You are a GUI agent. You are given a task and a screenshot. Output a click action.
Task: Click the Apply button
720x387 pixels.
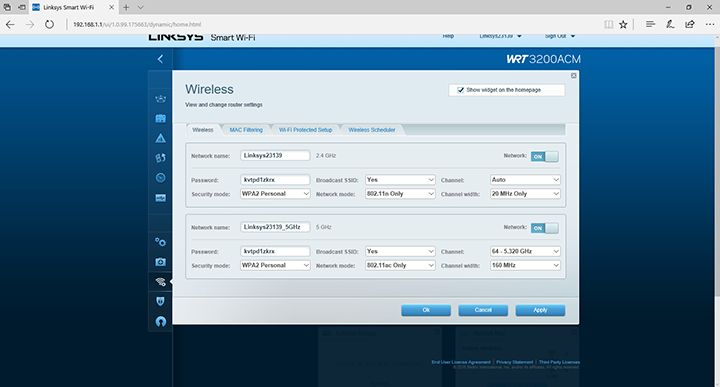pos(540,310)
